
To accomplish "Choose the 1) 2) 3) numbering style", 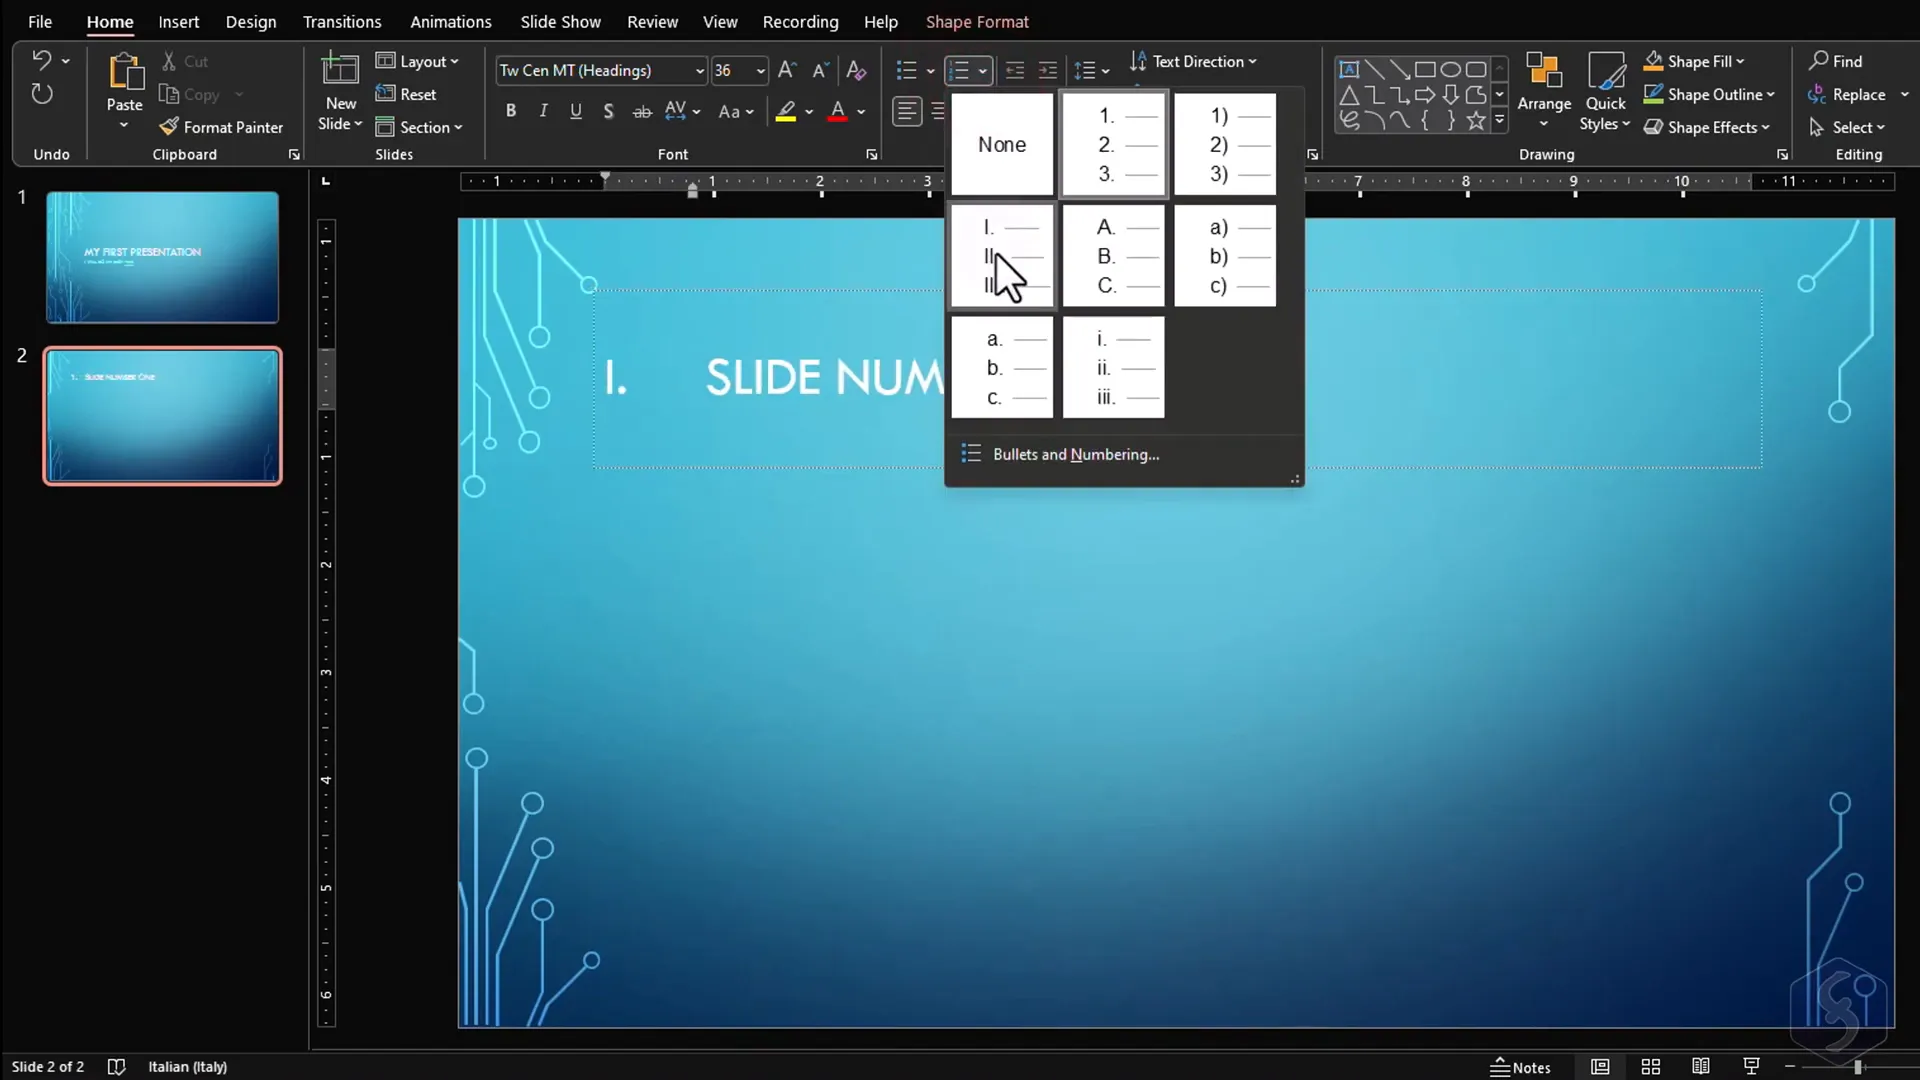I will [1225, 144].
